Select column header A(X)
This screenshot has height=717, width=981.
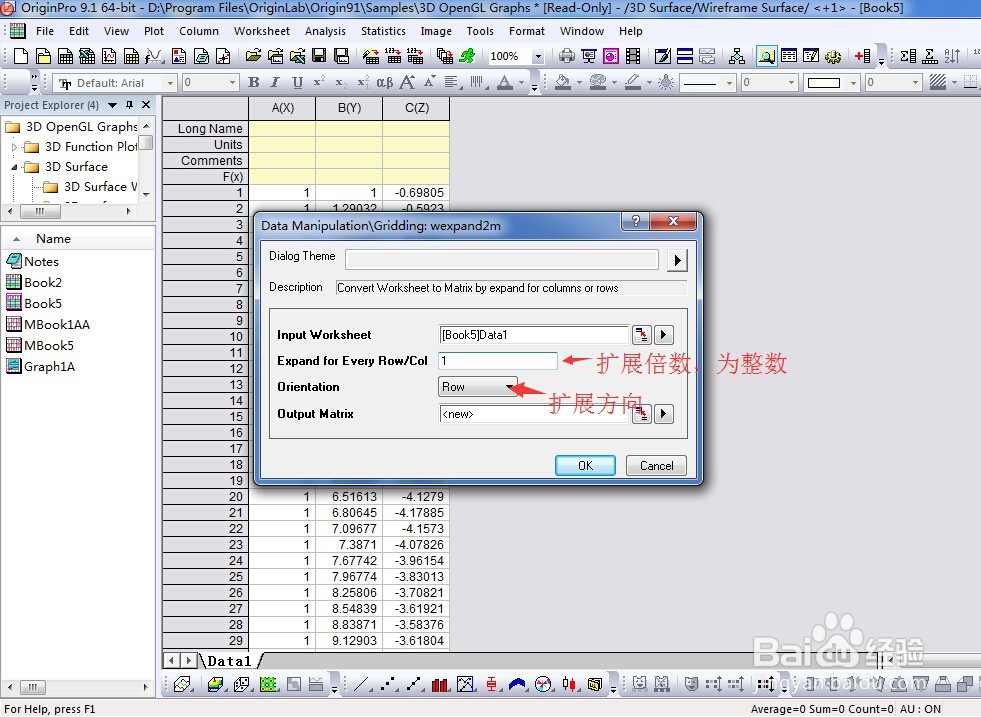tap(282, 108)
